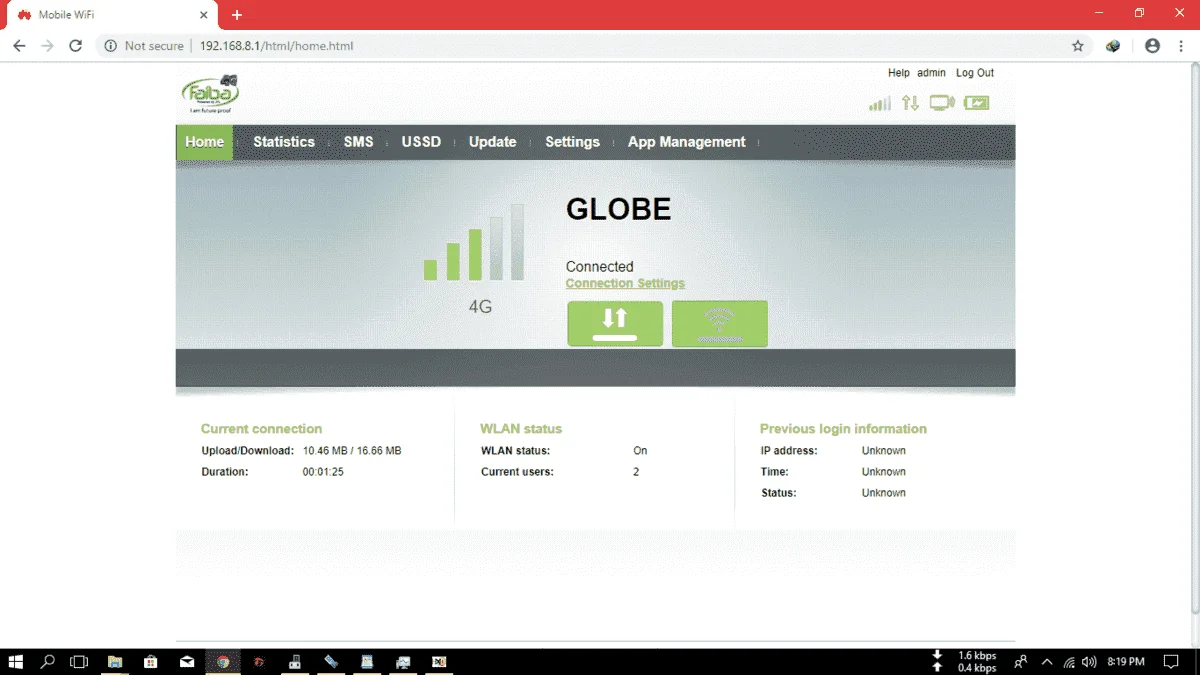Open the Statistics tab
Viewport: 1200px width, 675px height.
tap(284, 142)
